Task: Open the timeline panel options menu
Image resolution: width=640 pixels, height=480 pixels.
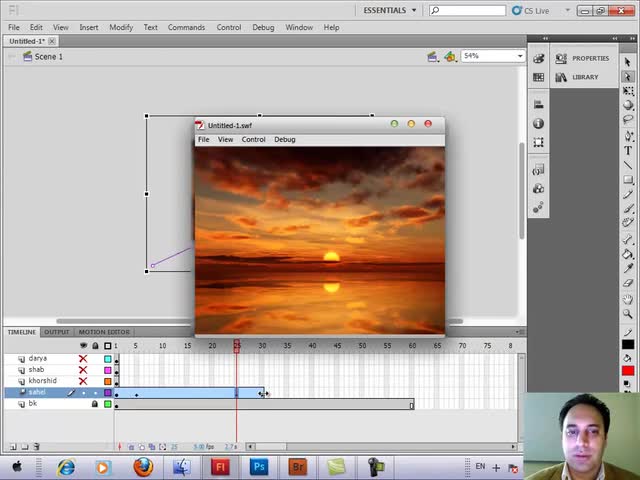Action: 519,332
